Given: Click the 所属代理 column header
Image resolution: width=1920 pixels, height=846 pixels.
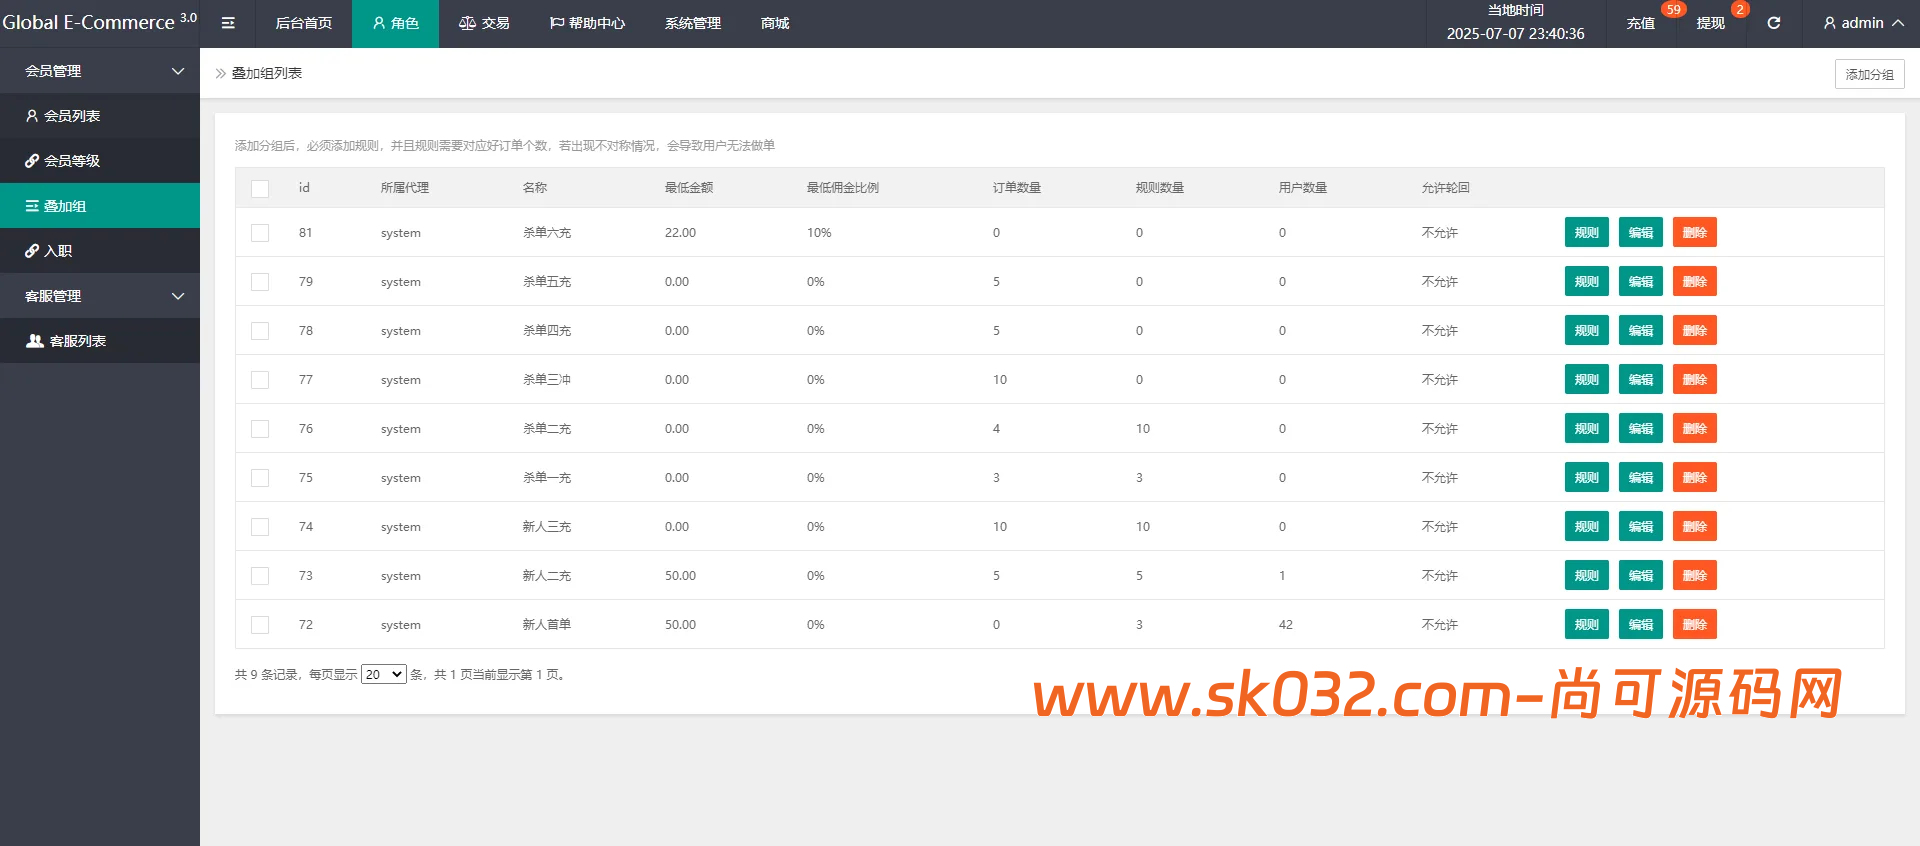Looking at the screenshot, I should point(405,187).
